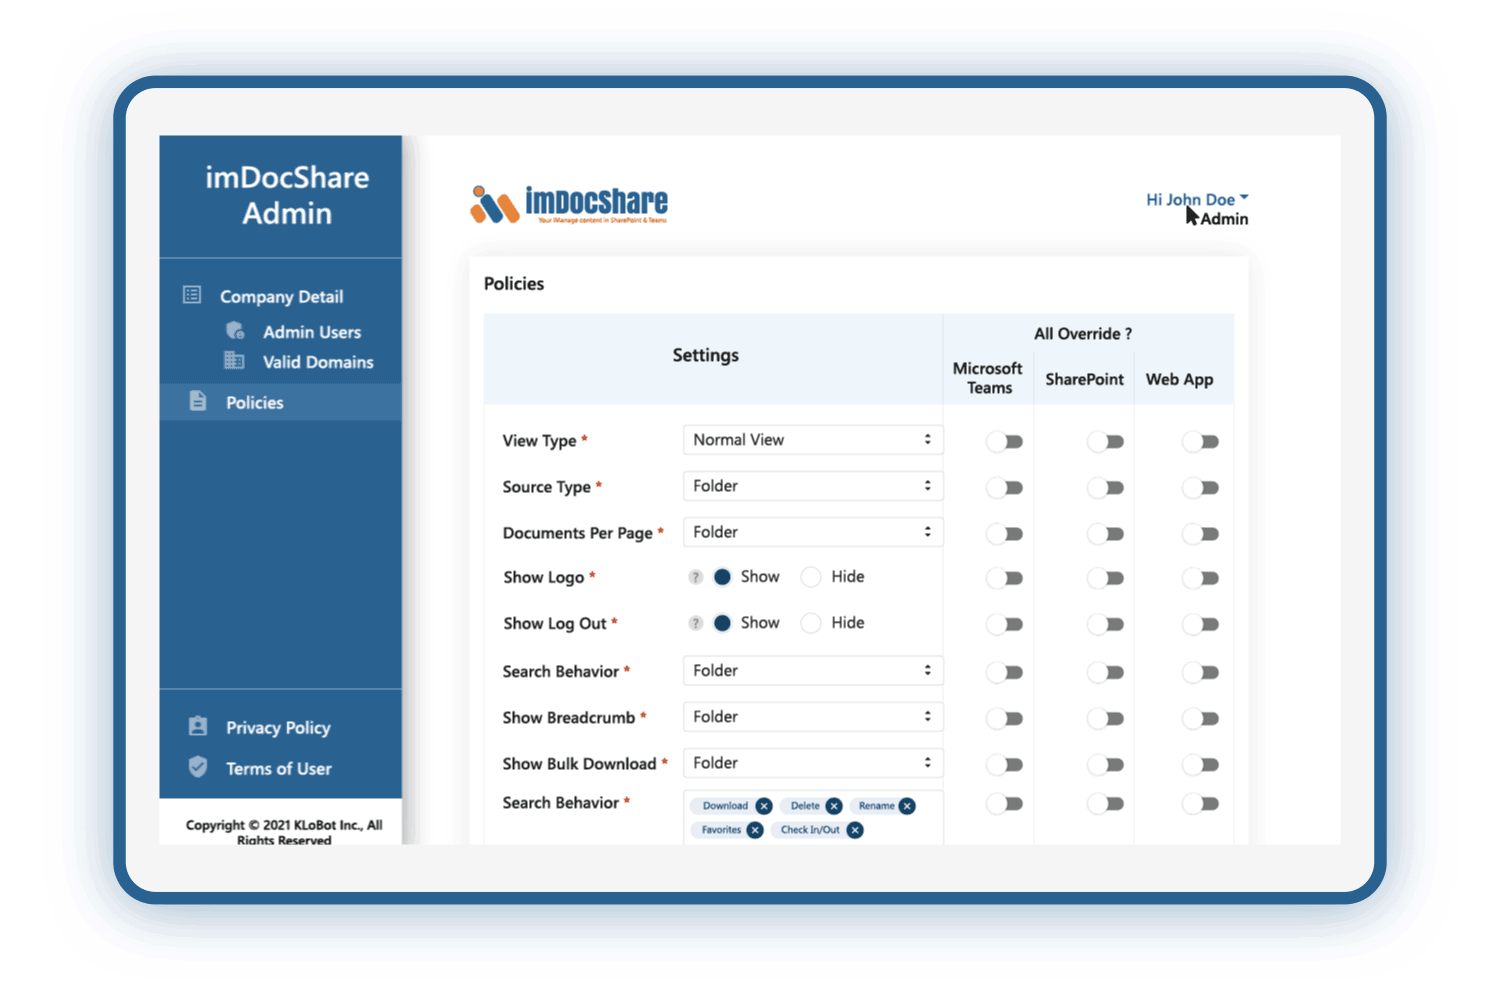Screen dimensions: 1500x1000
Task: Click the Web App column header
Action: 1180,379
